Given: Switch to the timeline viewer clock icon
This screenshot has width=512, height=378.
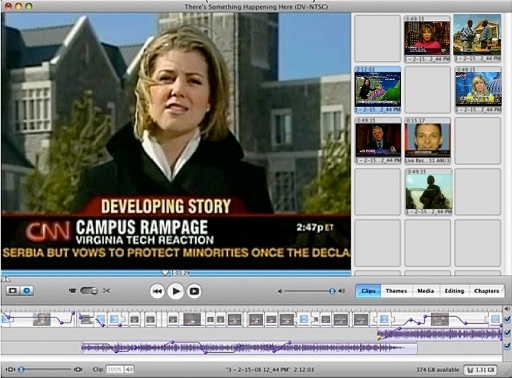Looking at the screenshot, I should click(x=27, y=291).
